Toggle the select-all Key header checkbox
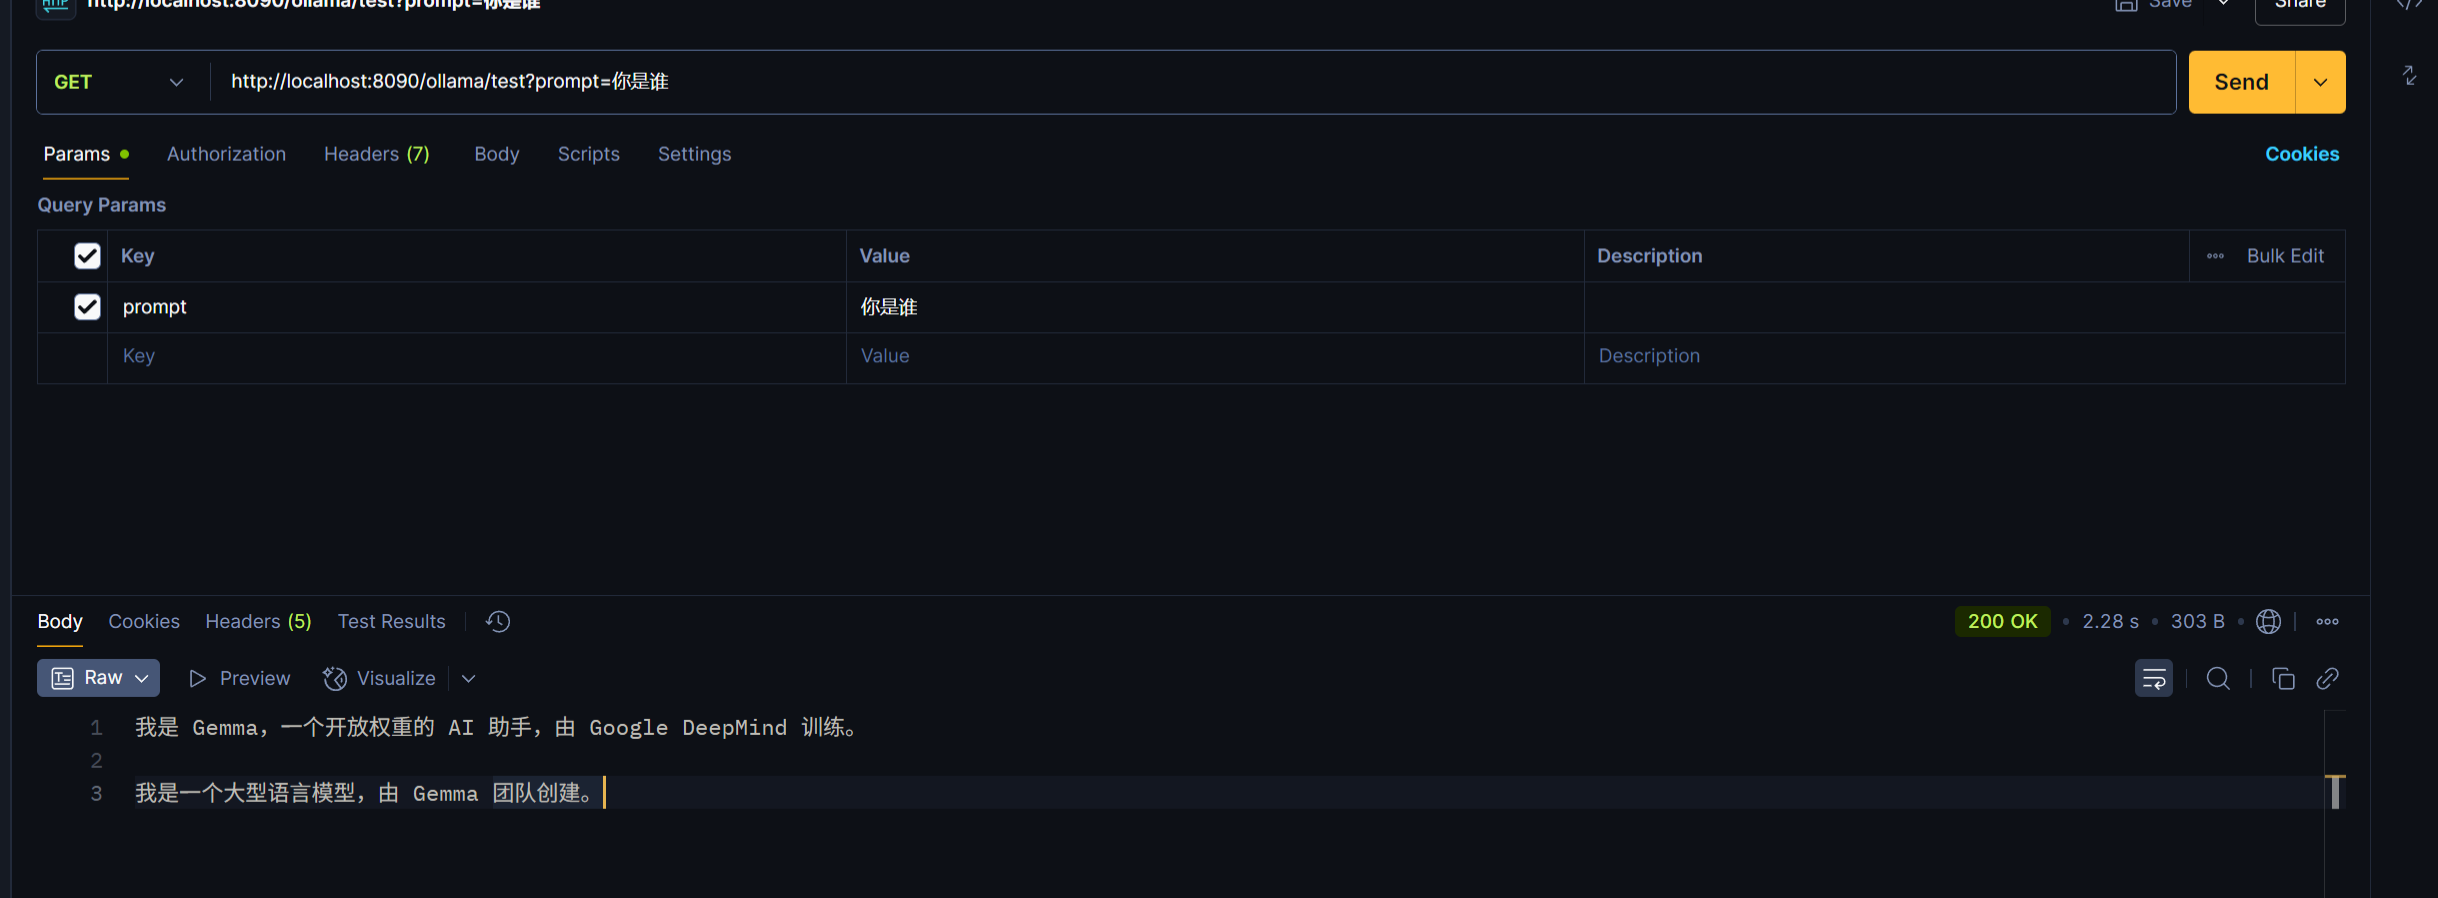The width and height of the screenshot is (2438, 898). point(87,255)
